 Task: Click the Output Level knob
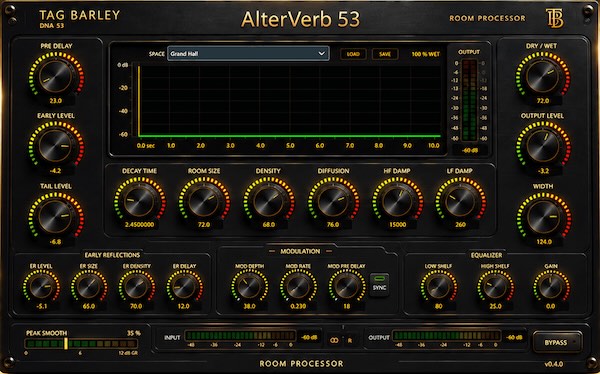[543, 146]
